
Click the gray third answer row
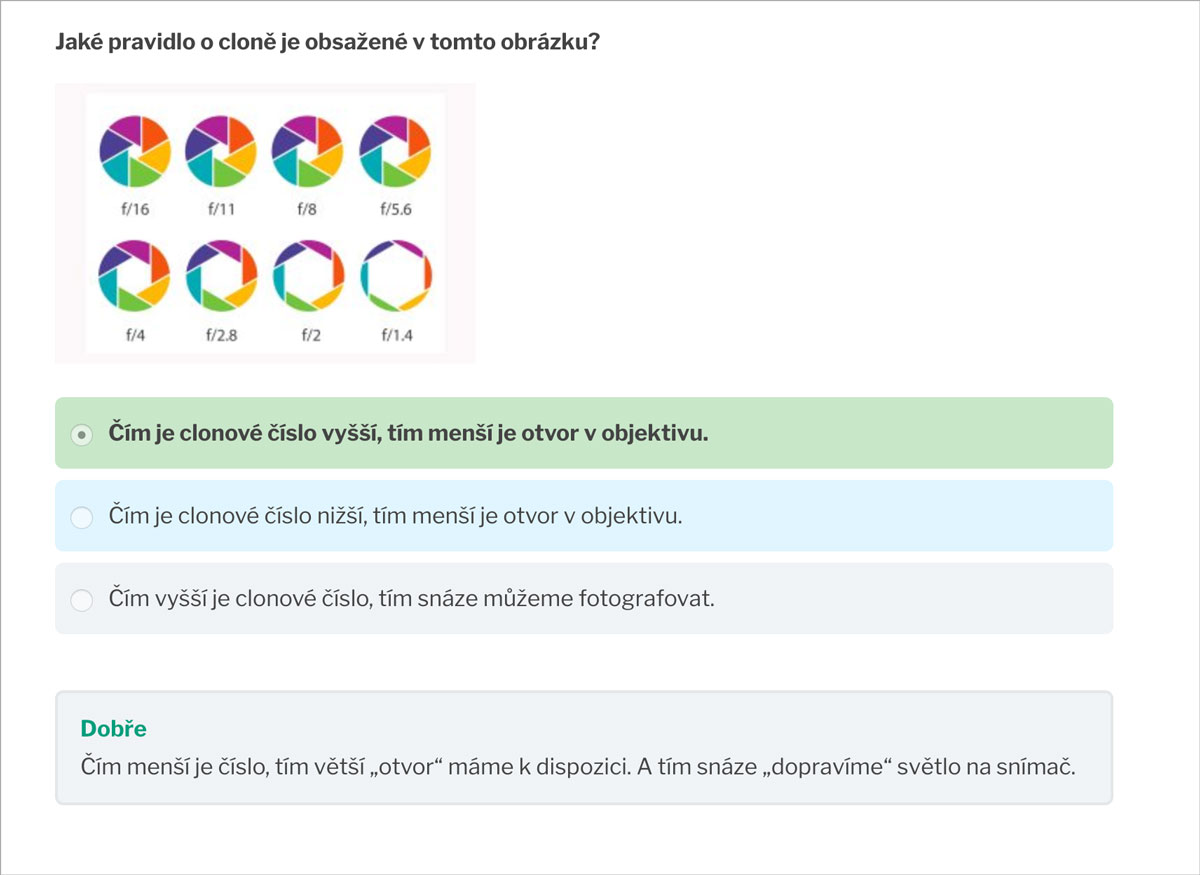(584, 599)
